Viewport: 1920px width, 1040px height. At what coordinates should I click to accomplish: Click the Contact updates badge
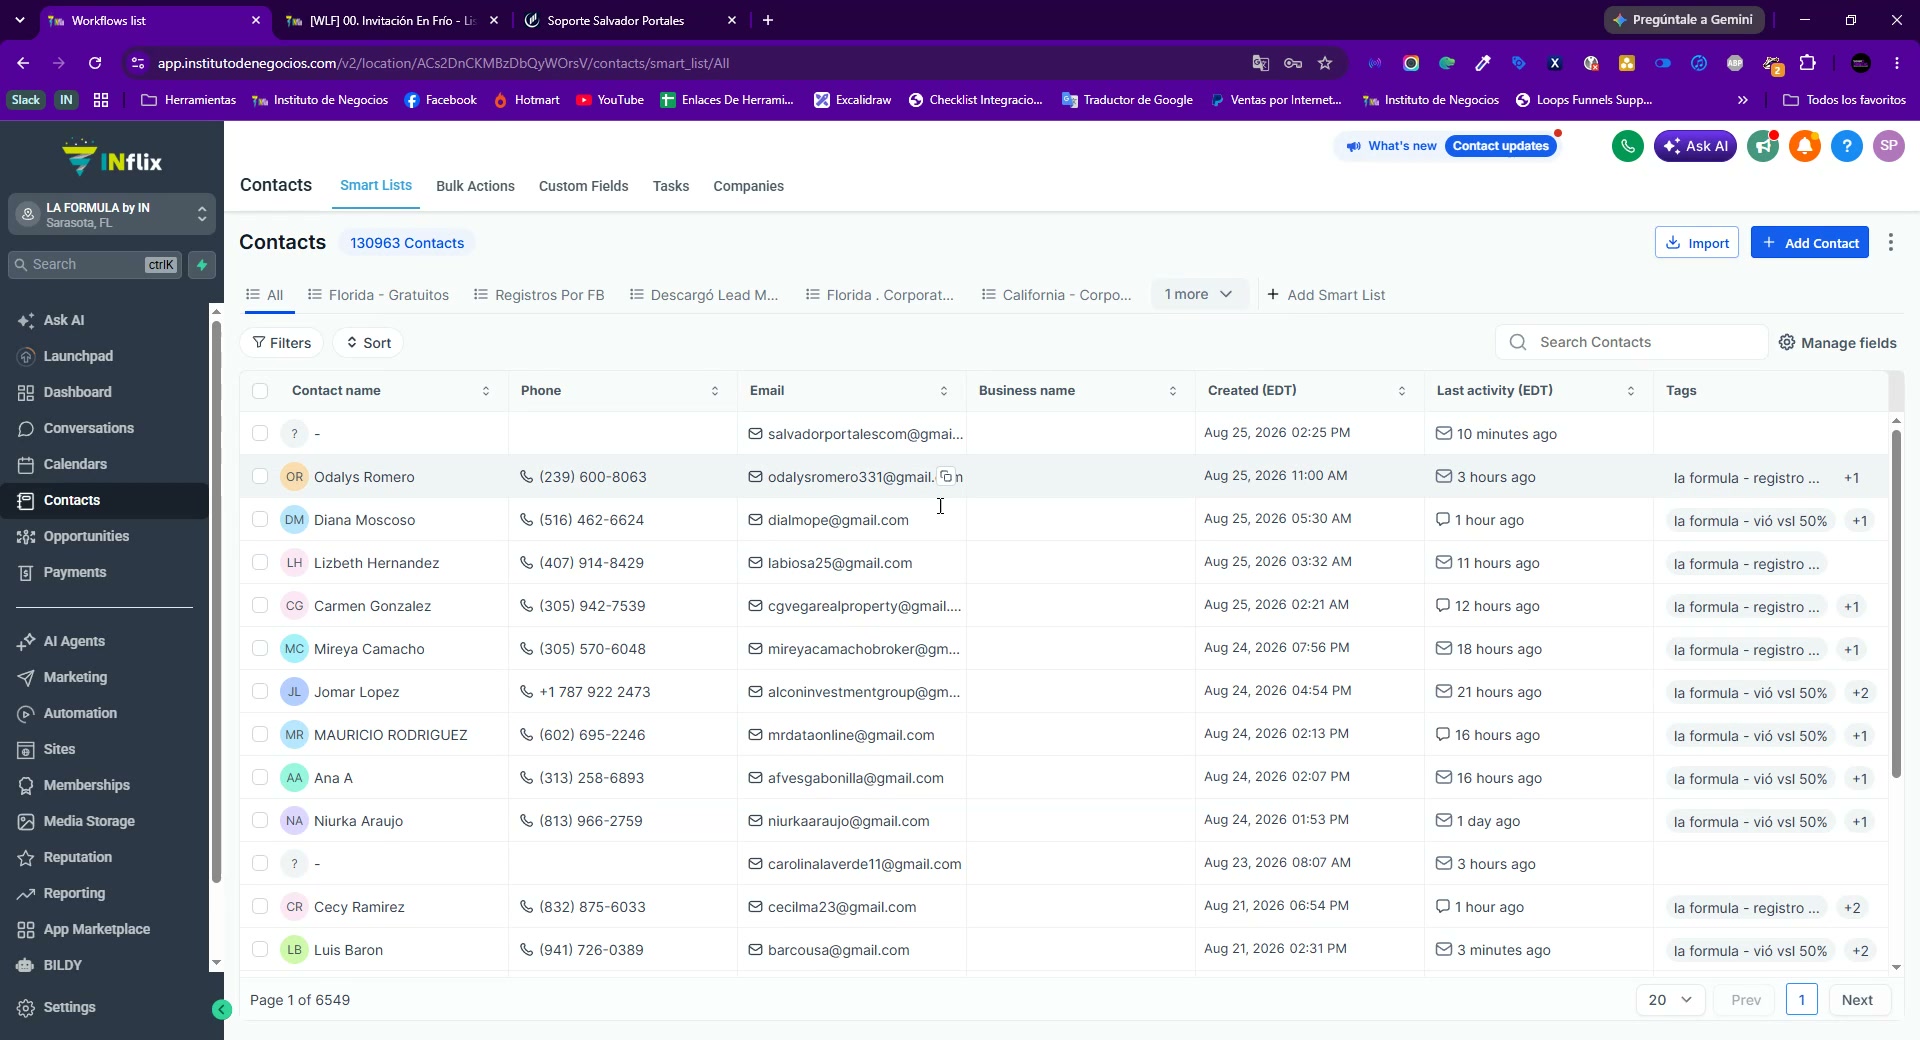[x=1500, y=146]
